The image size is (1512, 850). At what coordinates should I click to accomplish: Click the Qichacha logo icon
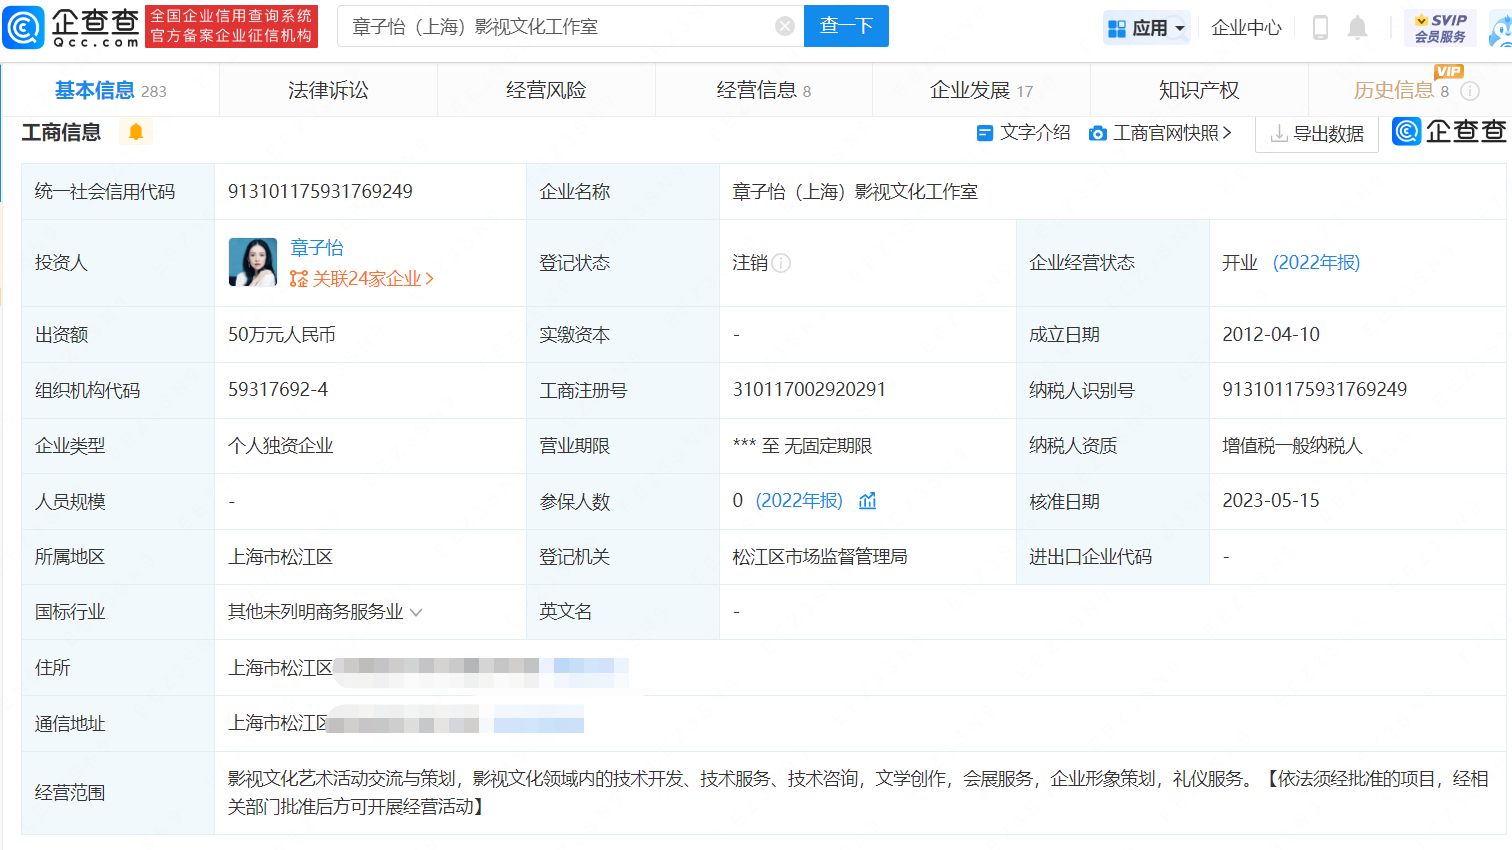pyautogui.click(x=24, y=27)
